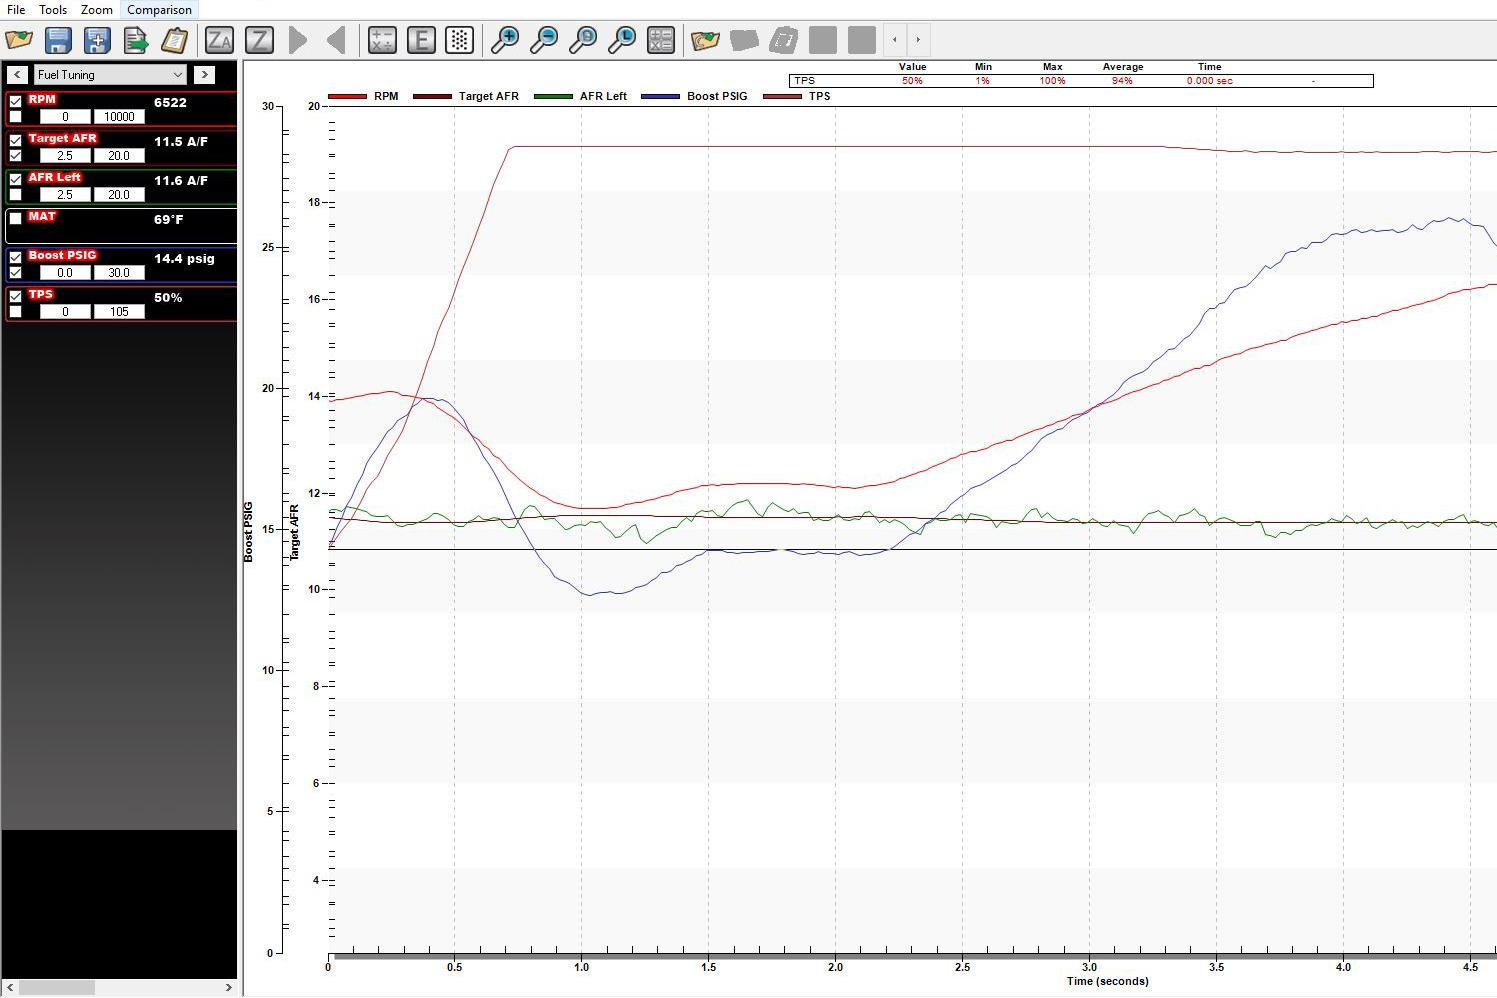Click the Boost PSIG legend entry above graph

click(x=695, y=97)
